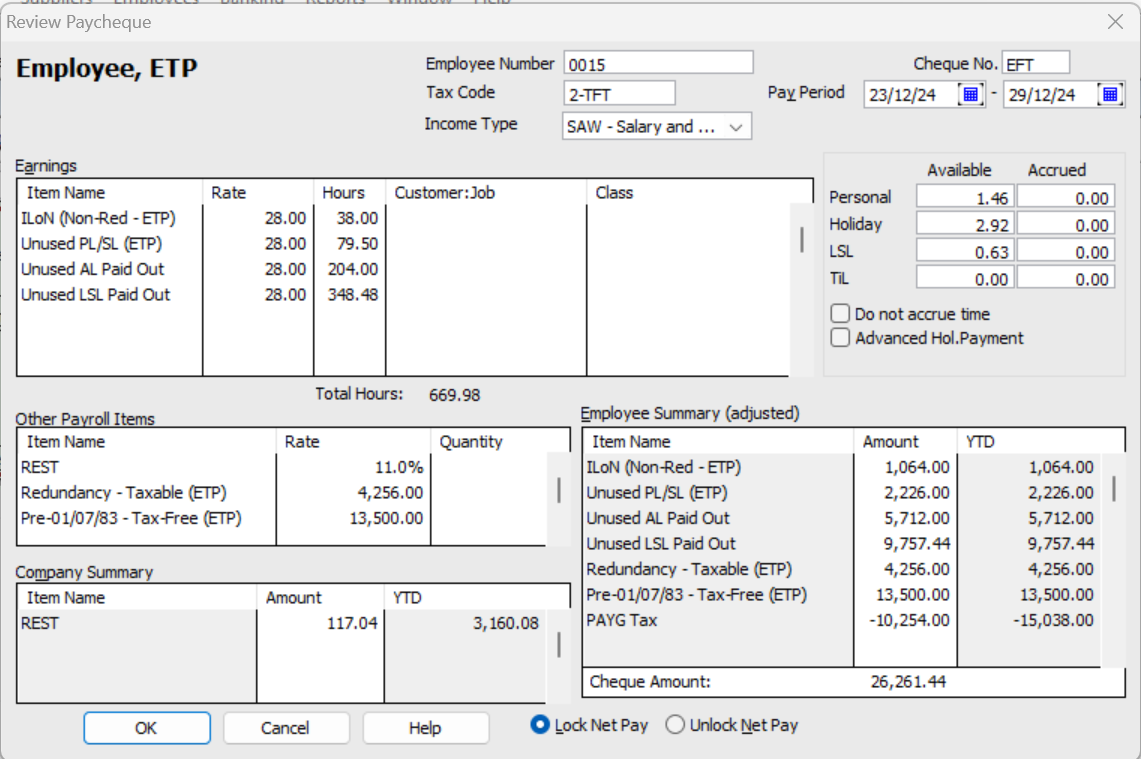
Task: Open calendar for pay period start date
Action: coord(971,95)
